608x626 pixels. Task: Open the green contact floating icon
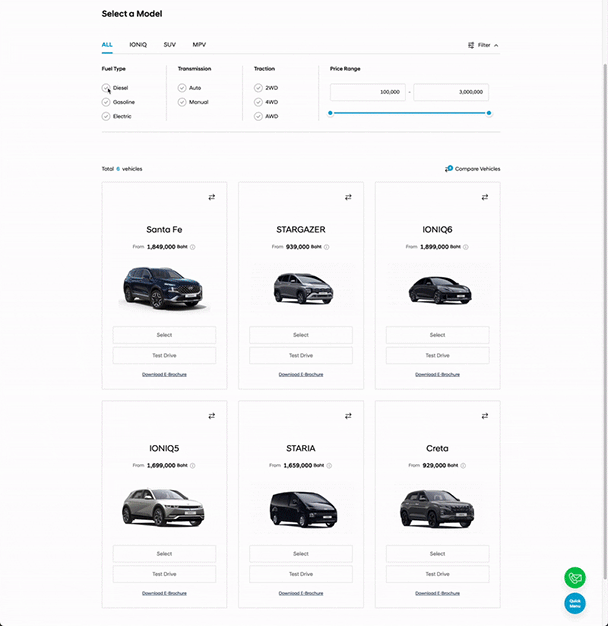click(x=574, y=578)
